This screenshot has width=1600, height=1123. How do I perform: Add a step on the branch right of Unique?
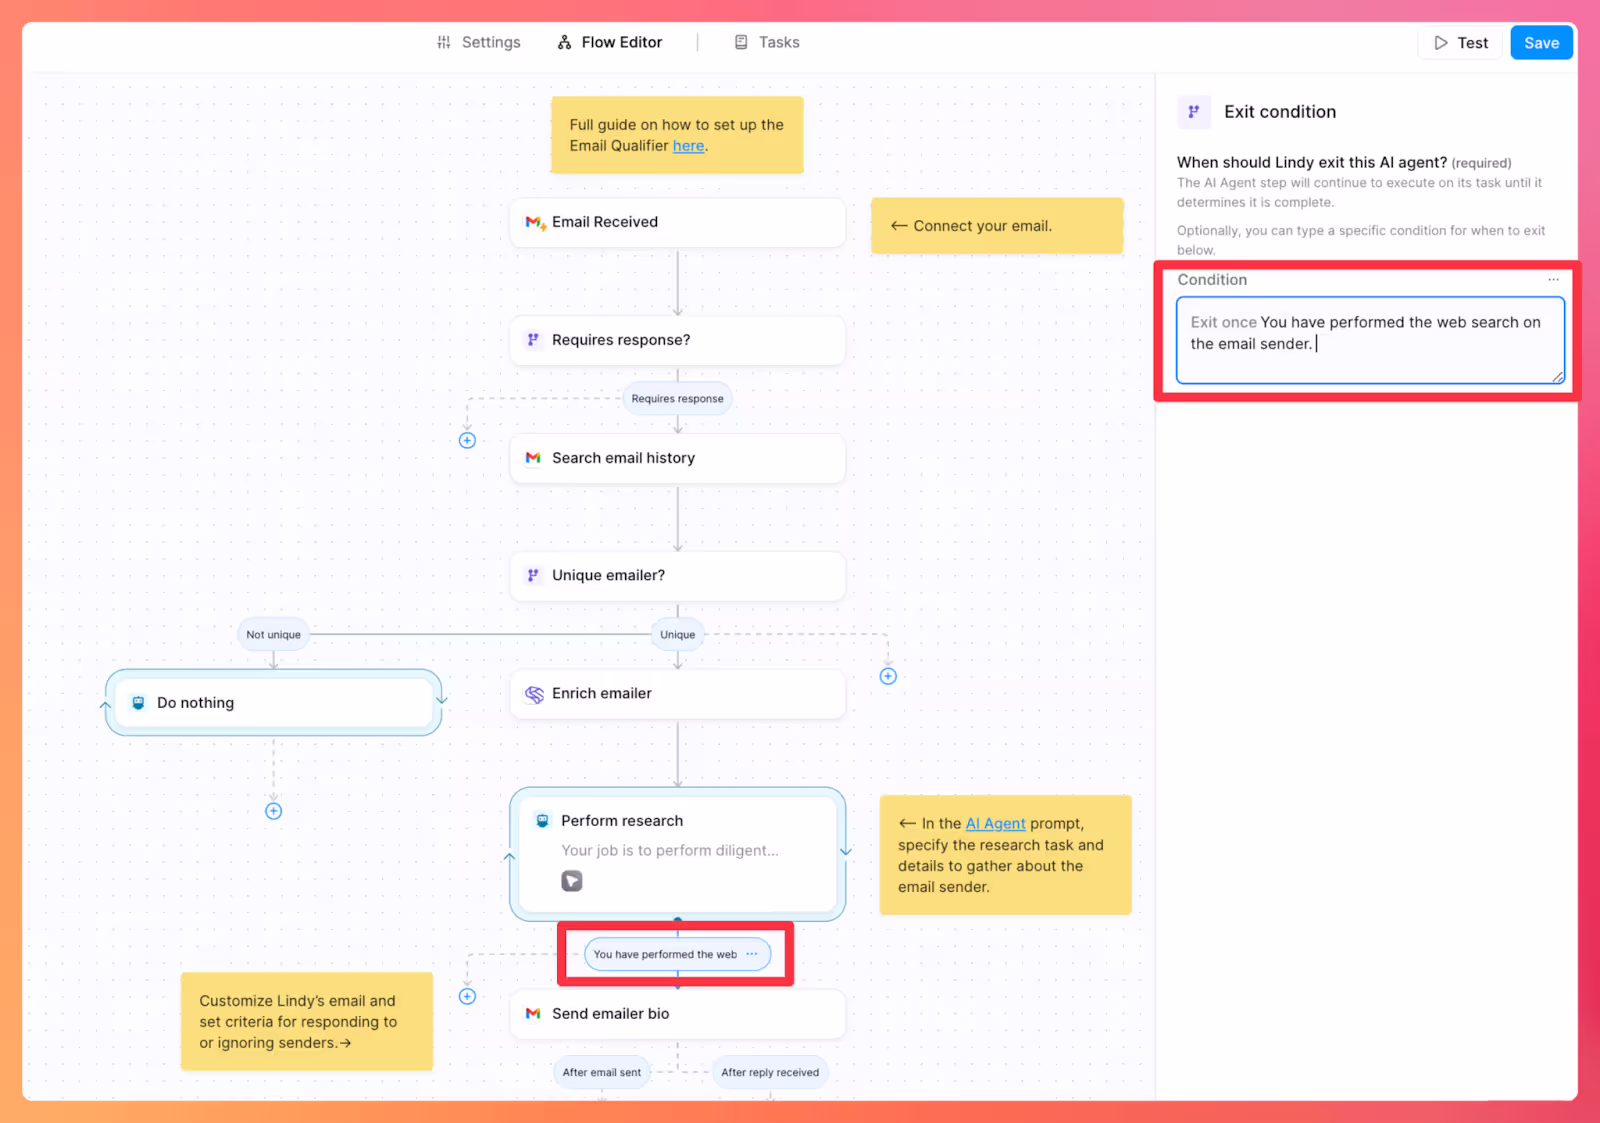[888, 676]
